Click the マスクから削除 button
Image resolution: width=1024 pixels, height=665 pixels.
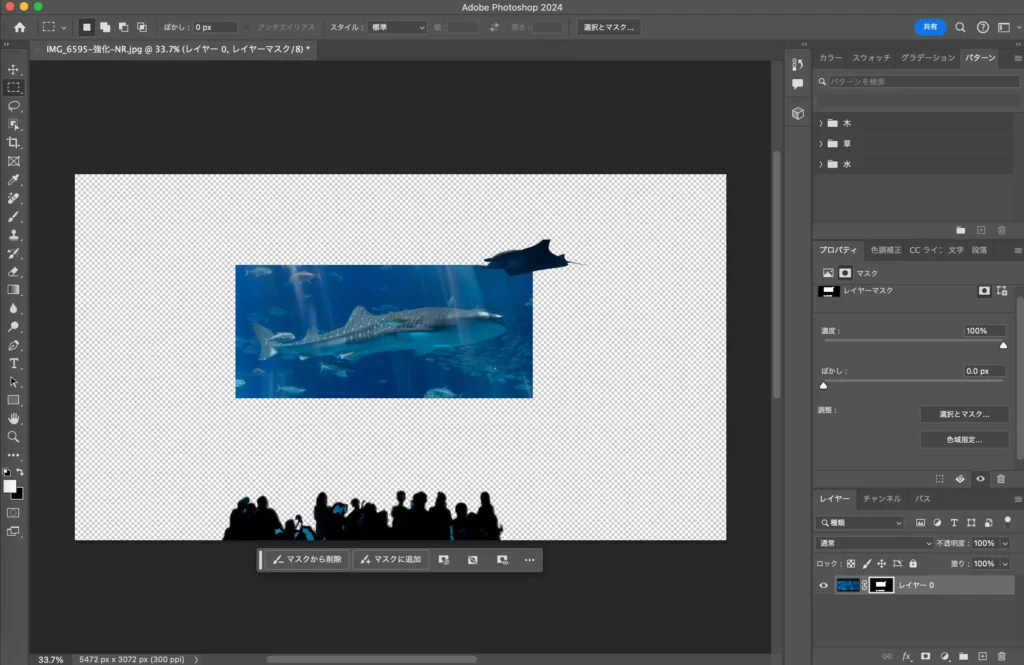coord(307,560)
